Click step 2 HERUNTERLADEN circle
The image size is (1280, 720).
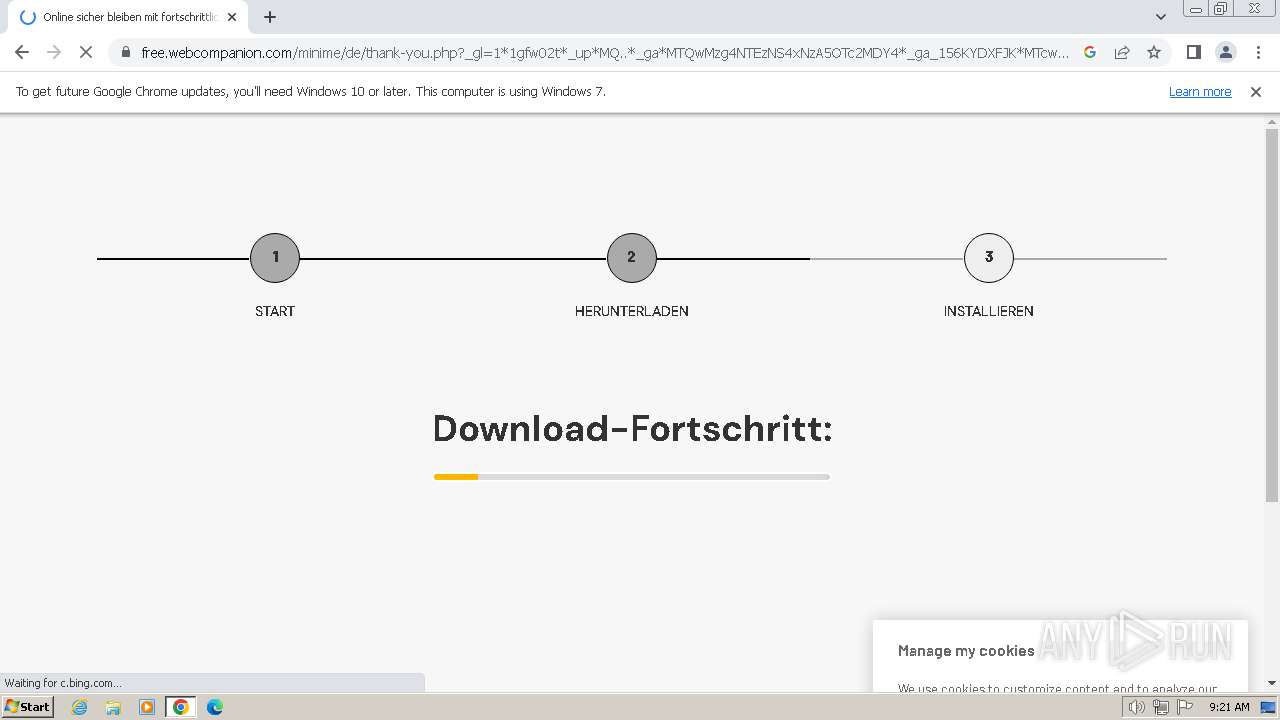[x=632, y=258]
